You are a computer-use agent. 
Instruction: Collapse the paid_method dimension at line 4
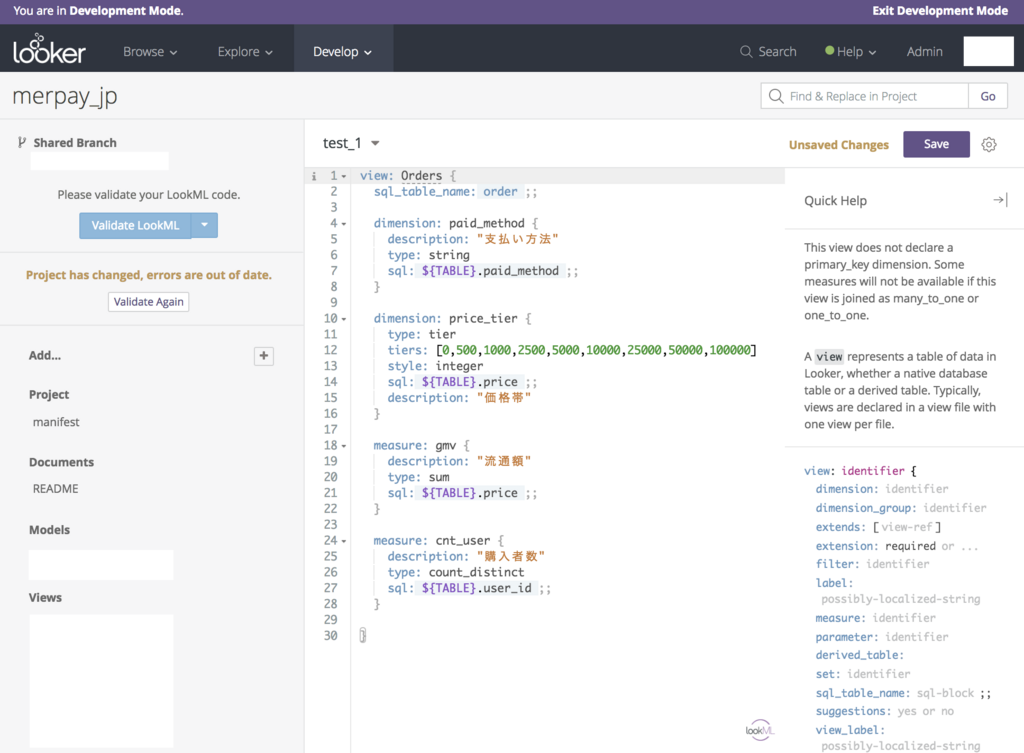click(344, 224)
